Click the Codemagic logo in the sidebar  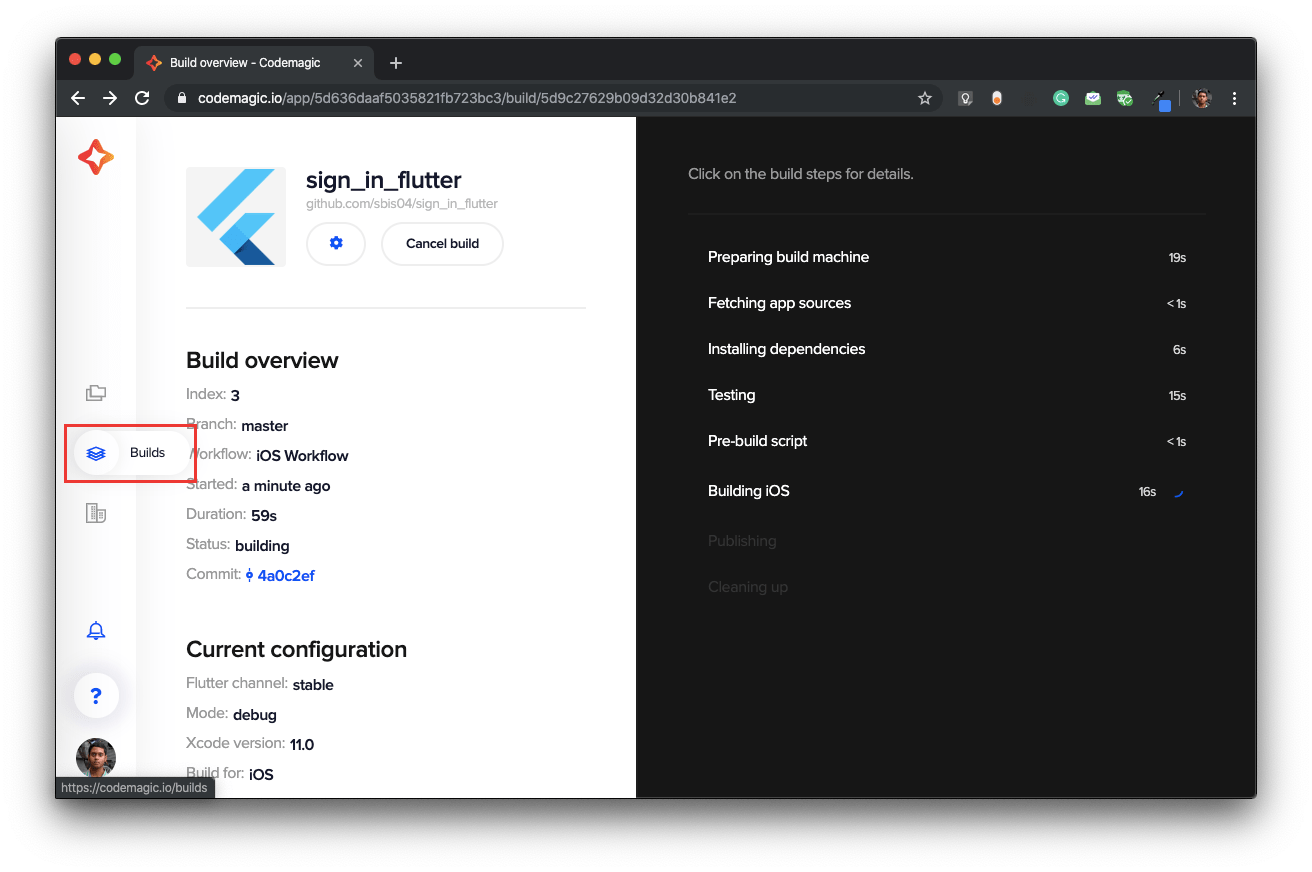click(x=95, y=157)
